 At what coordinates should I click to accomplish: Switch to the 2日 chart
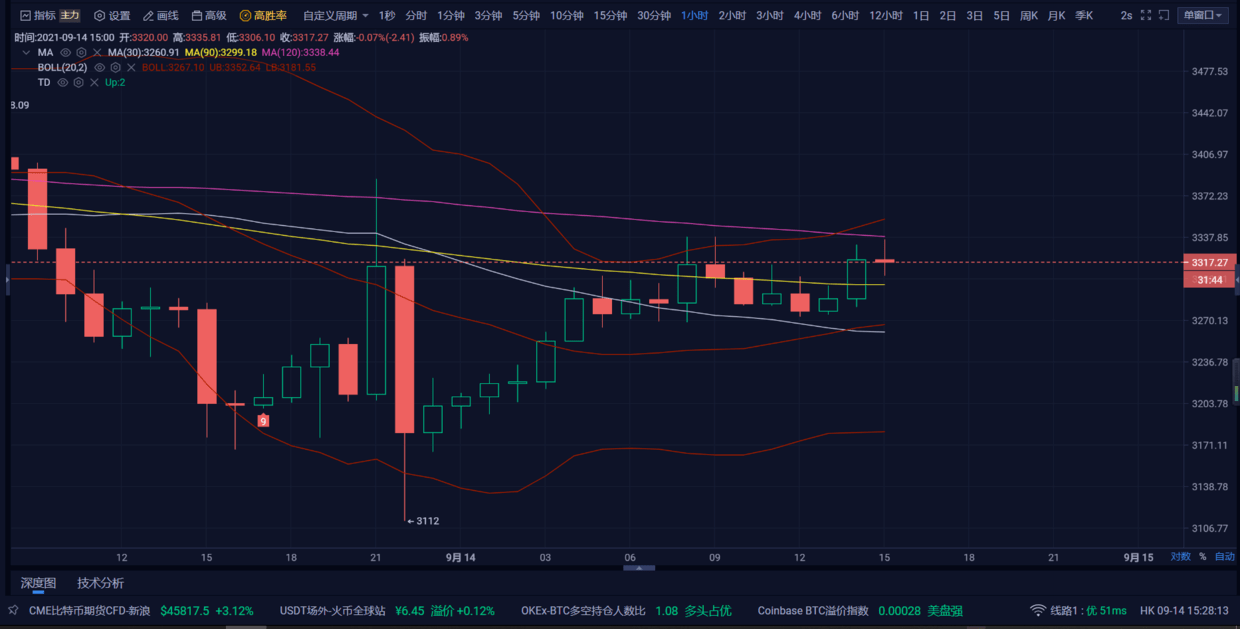pyautogui.click(x=947, y=16)
